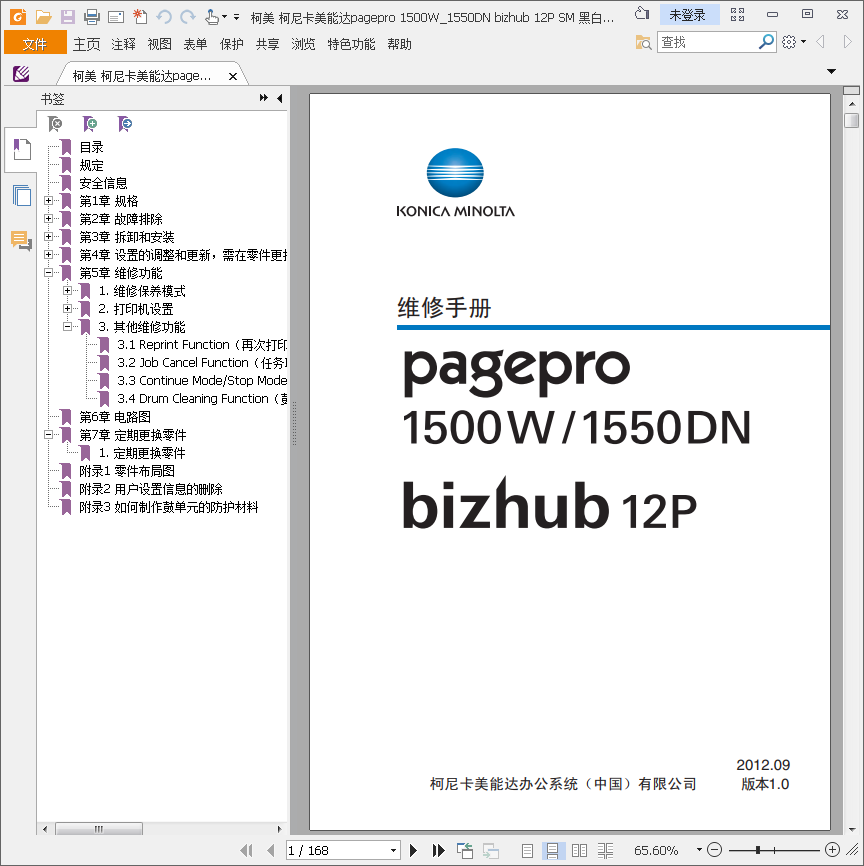Expand the 第3章 拆卸和安装 bookmark
864x866 pixels.
pyautogui.click(x=49, y=237)
